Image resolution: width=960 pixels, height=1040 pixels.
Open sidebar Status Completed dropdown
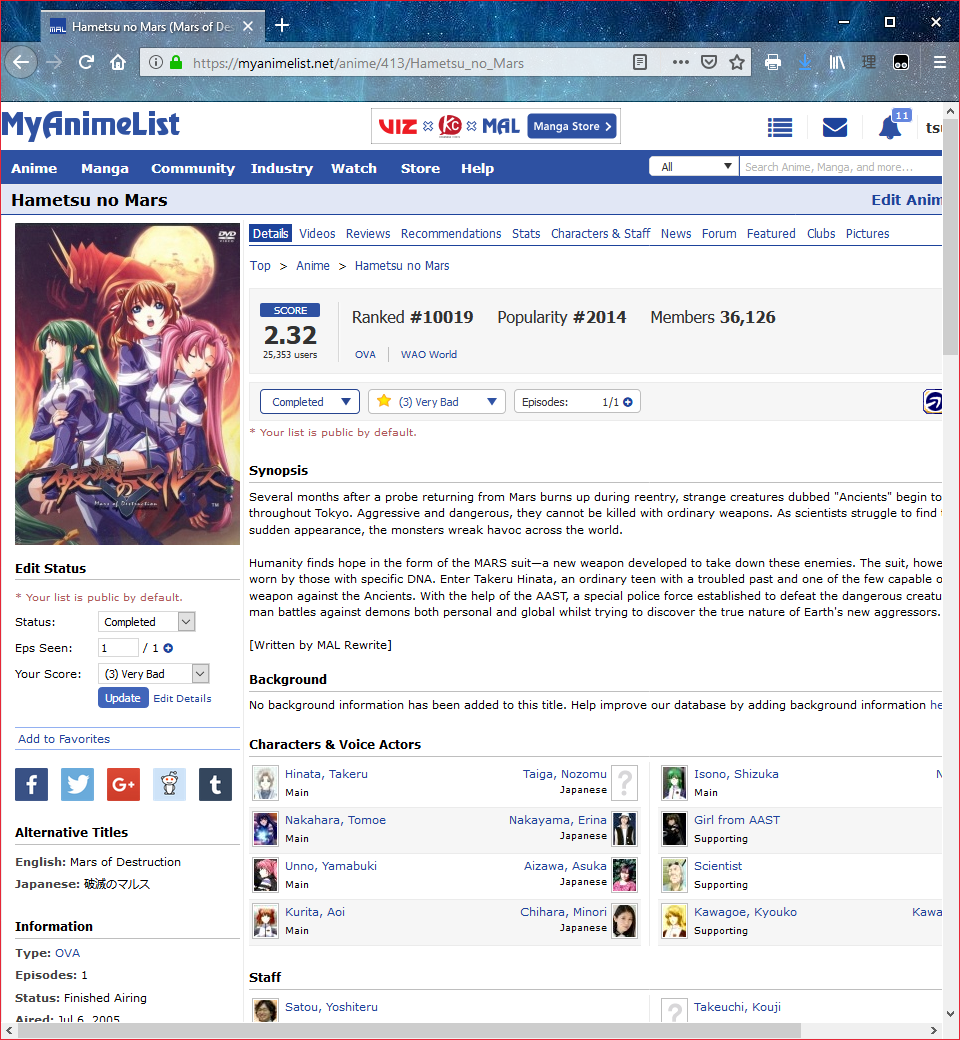point(147,621)
